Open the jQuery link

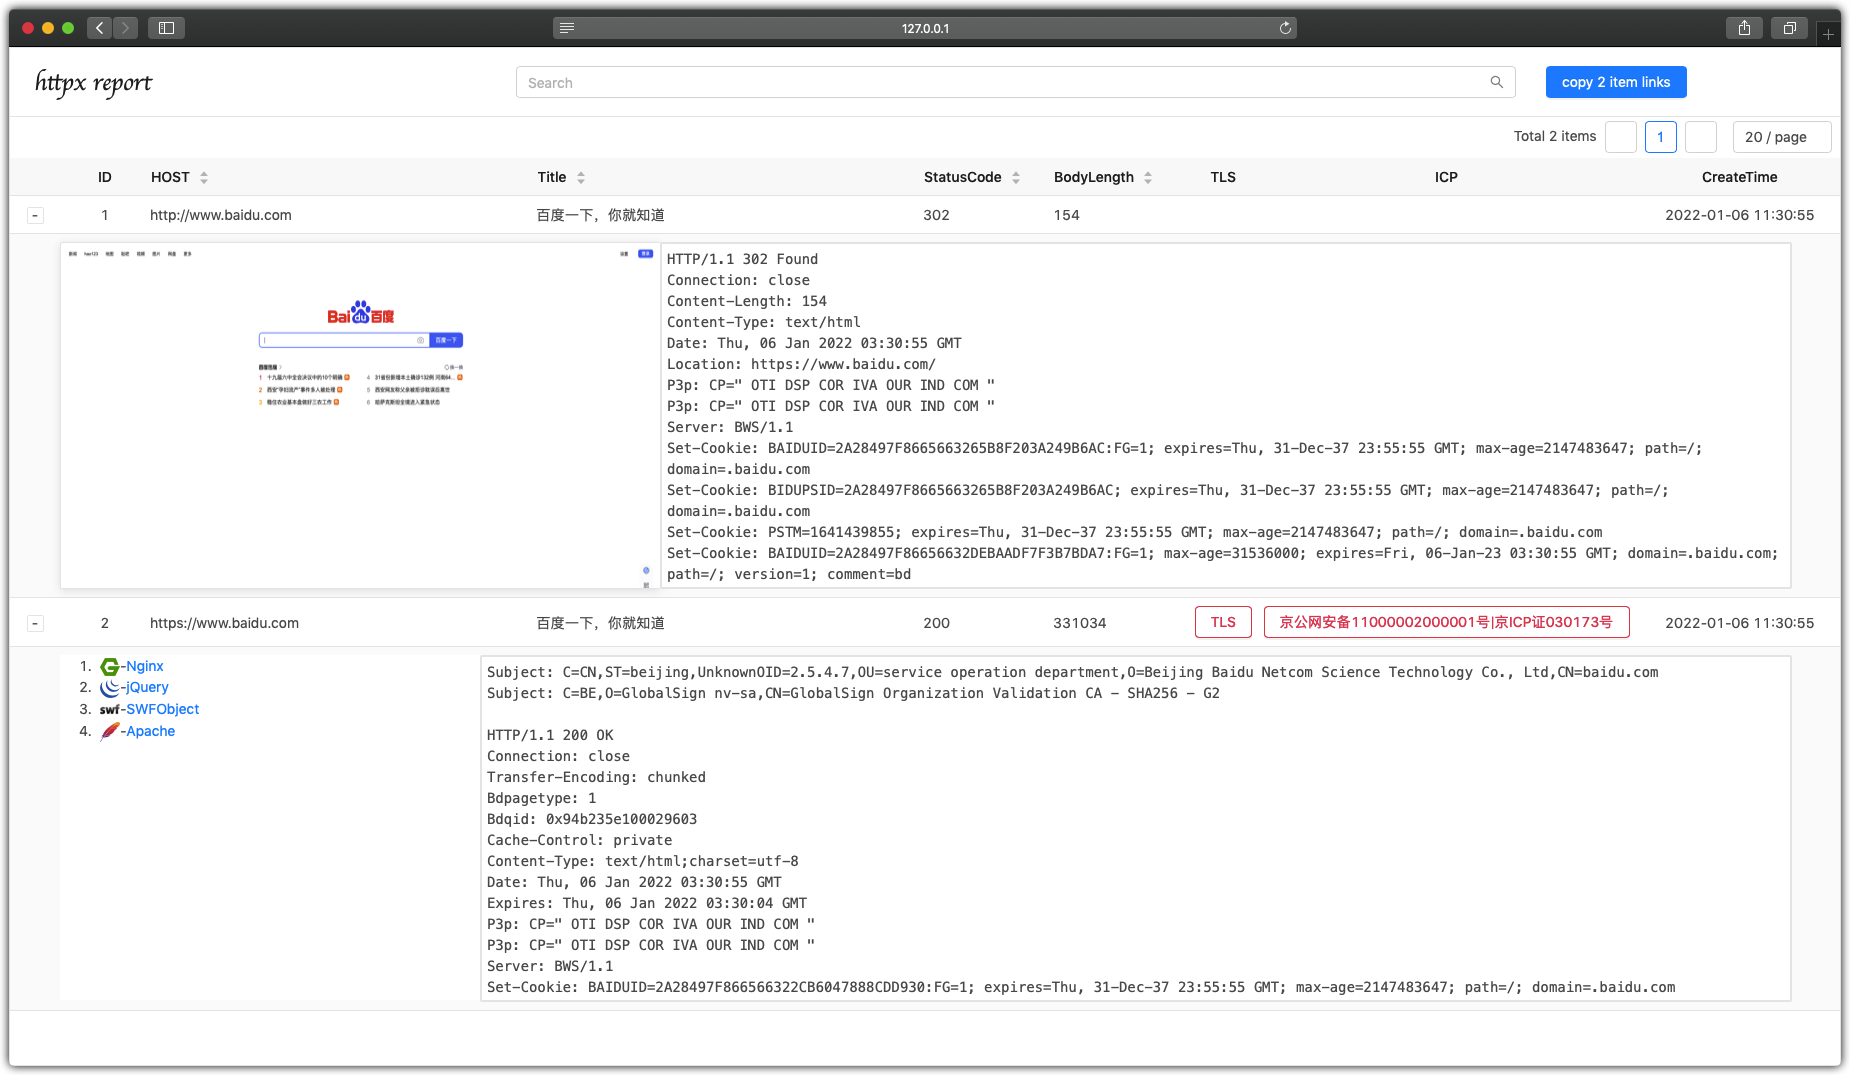coord(147,687)
